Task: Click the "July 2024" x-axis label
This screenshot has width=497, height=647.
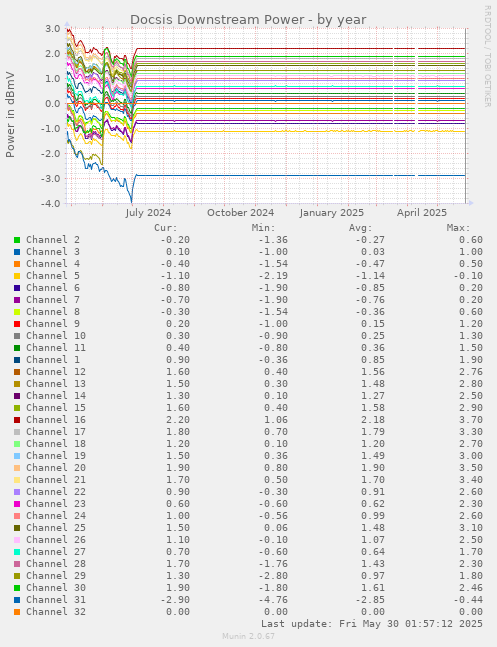Action: (148, 213)
